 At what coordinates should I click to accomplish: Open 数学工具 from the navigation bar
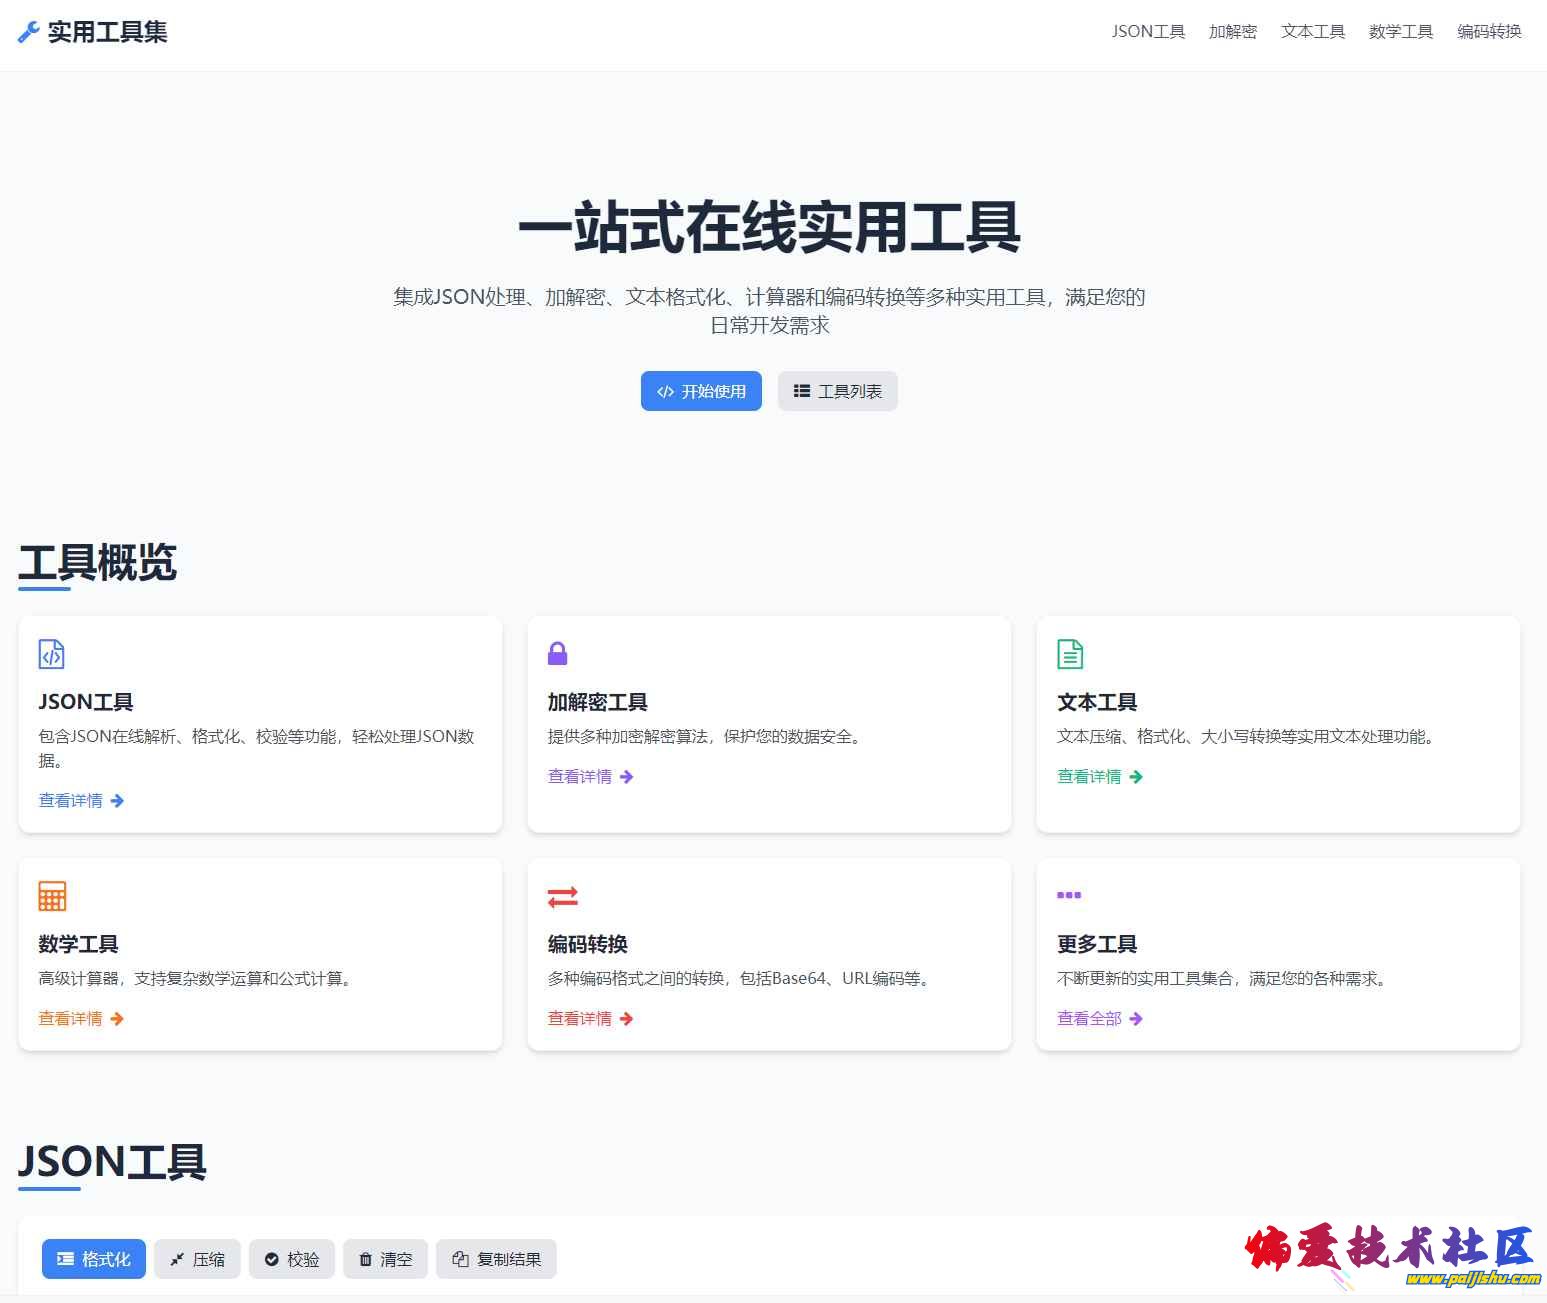tap(1400, 32)
